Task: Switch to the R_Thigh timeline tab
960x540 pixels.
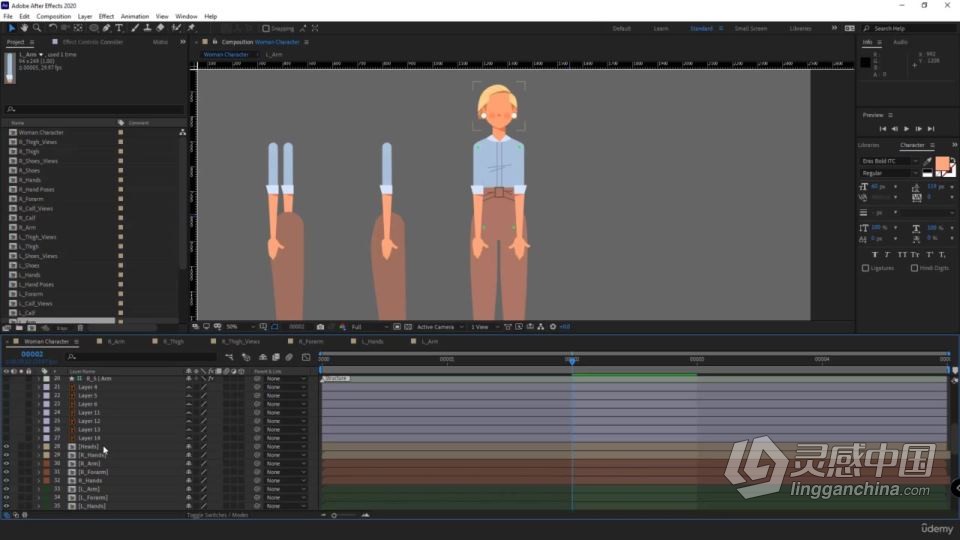Action: point(173,342)
